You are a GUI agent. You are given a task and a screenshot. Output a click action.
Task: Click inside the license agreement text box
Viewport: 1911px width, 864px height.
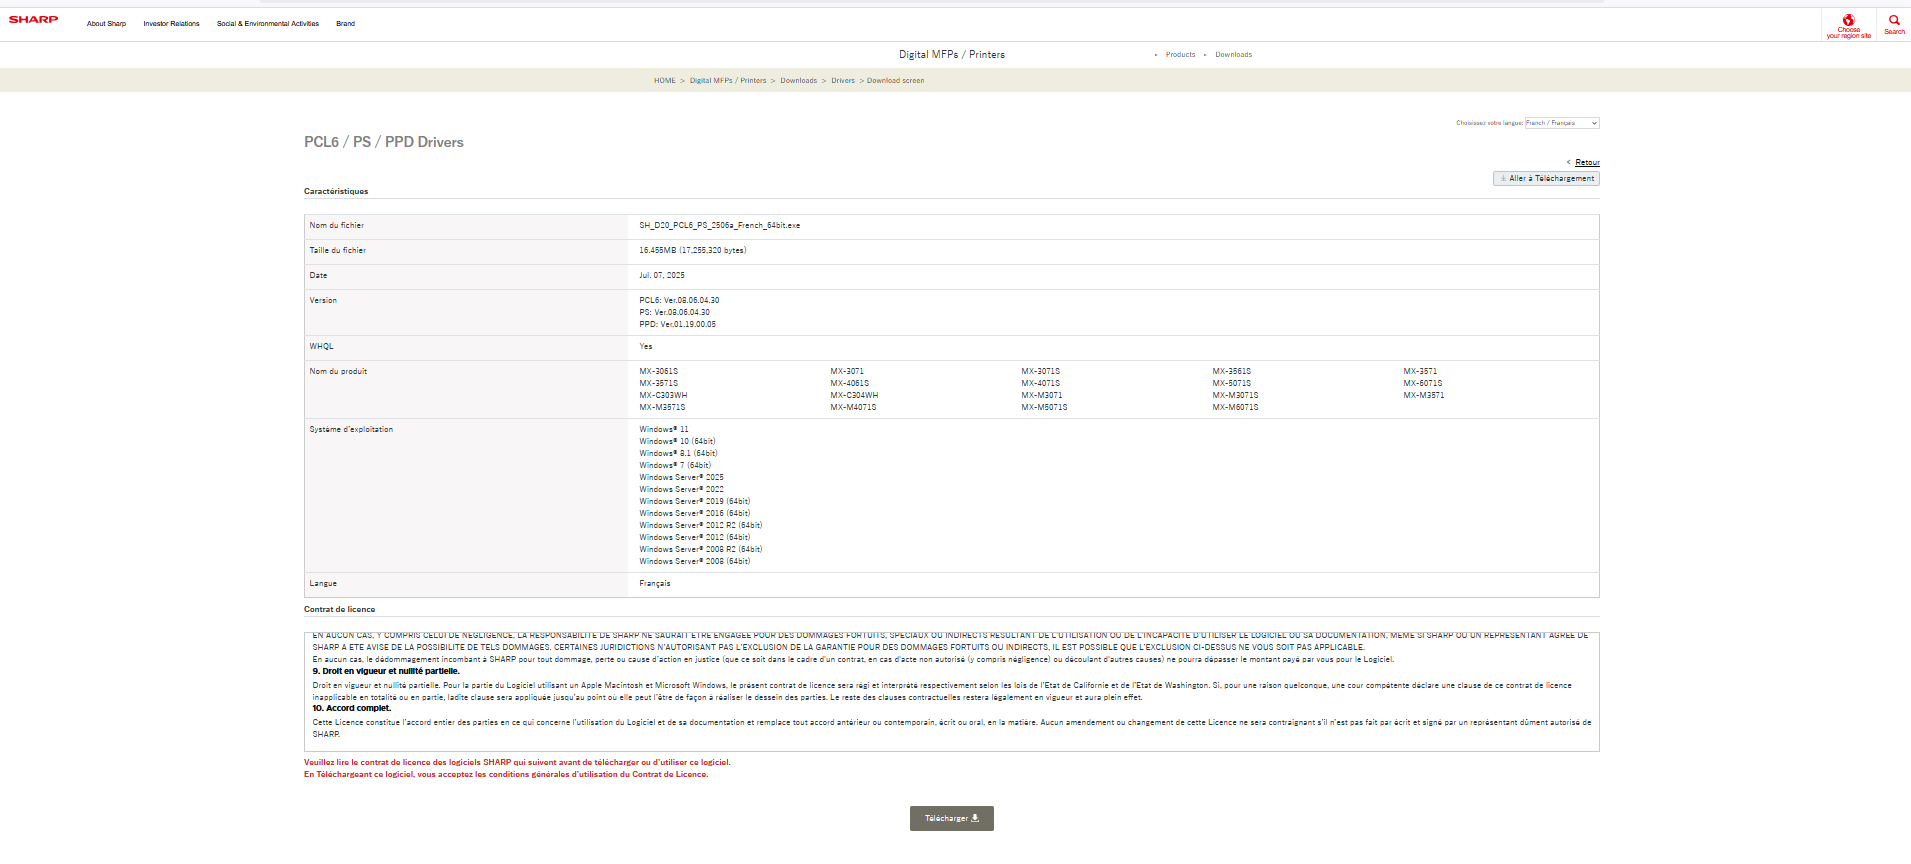951,691
